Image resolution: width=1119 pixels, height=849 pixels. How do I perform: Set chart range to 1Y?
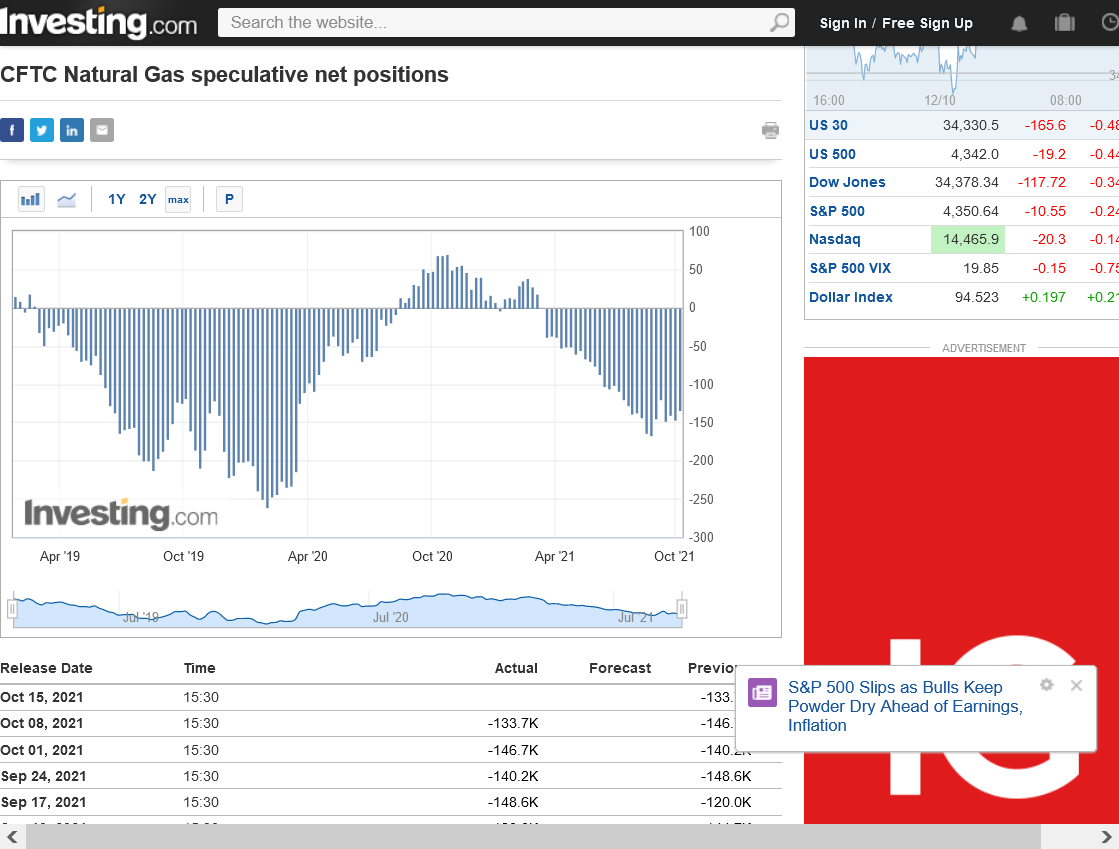point(116,199)
